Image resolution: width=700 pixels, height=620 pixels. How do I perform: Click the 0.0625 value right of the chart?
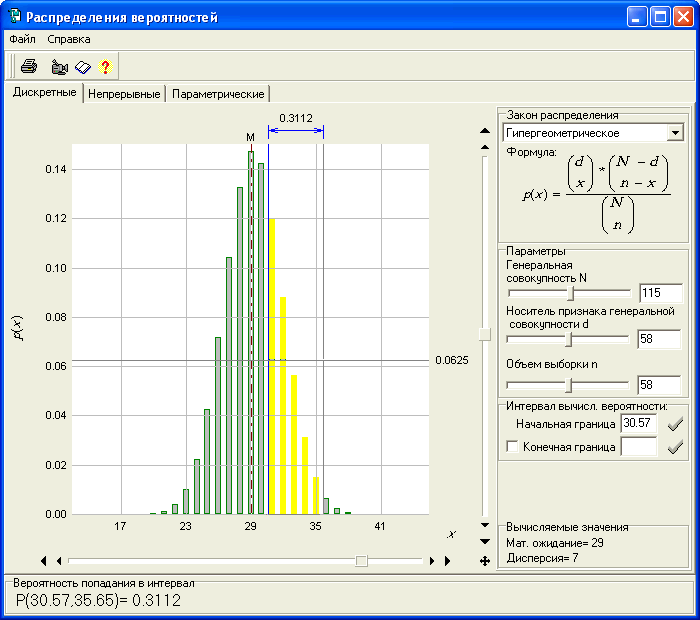(x=452, y=360)
